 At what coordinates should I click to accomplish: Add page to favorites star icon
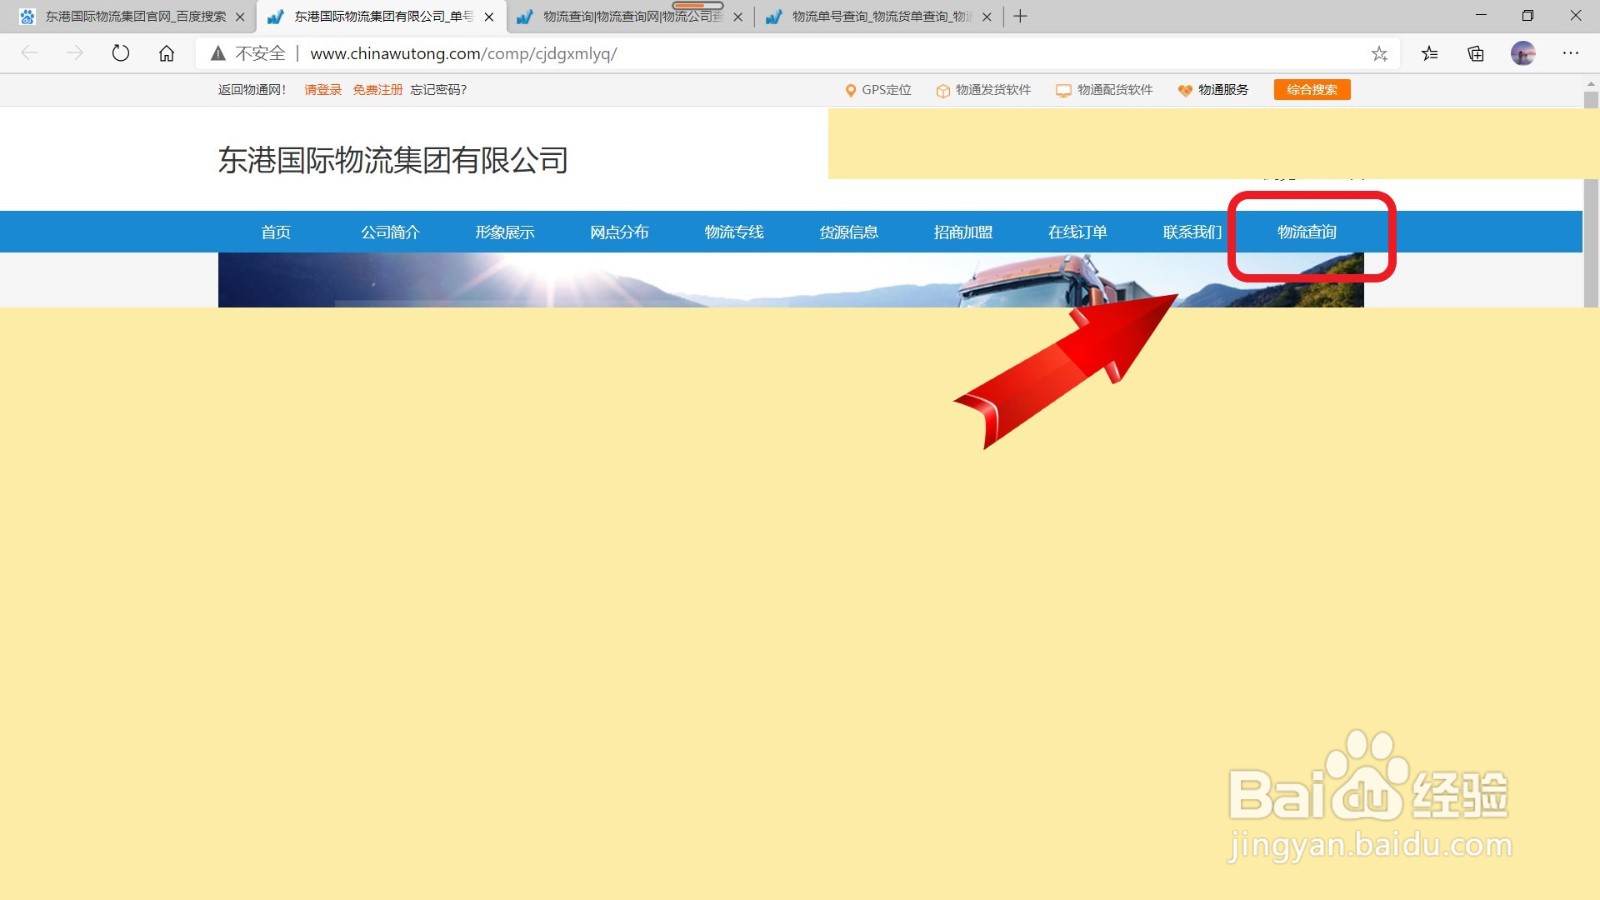point(1379,54)
